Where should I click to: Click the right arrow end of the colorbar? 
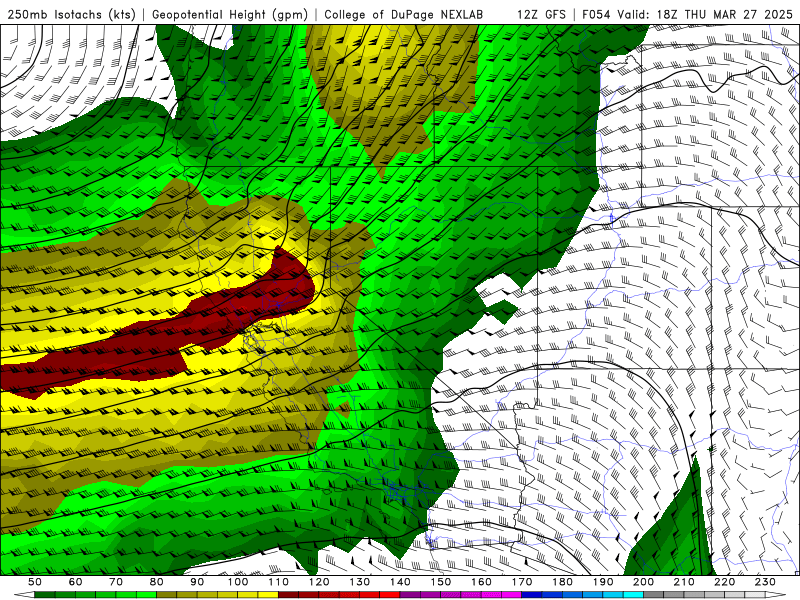pyautogui.click(x=776, y=595)
